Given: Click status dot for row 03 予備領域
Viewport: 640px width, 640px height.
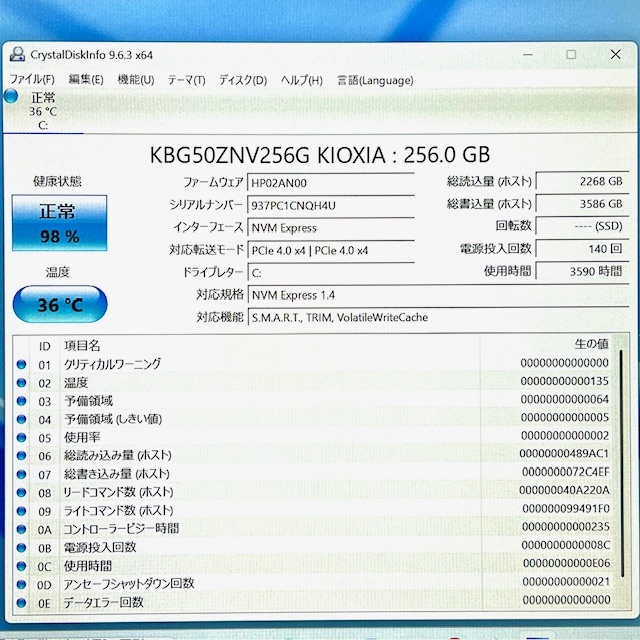Looking at the screenshot, I should coord(22,401).
